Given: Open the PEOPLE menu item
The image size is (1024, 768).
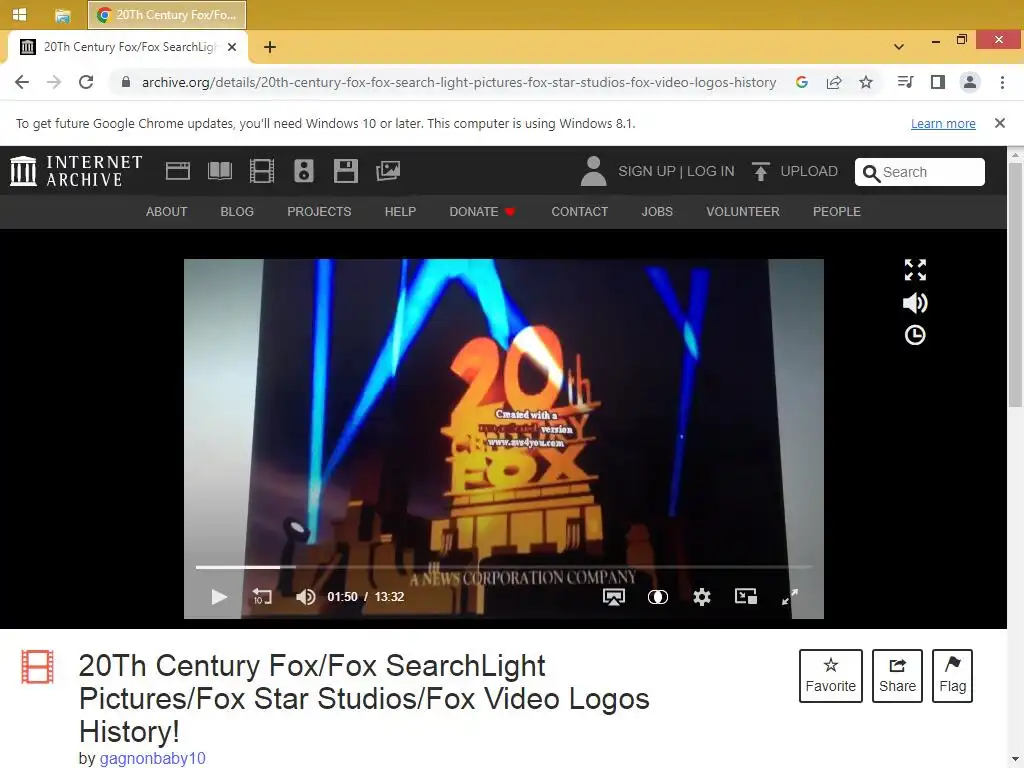Looking at the screenshot, I should coord(837,212).
